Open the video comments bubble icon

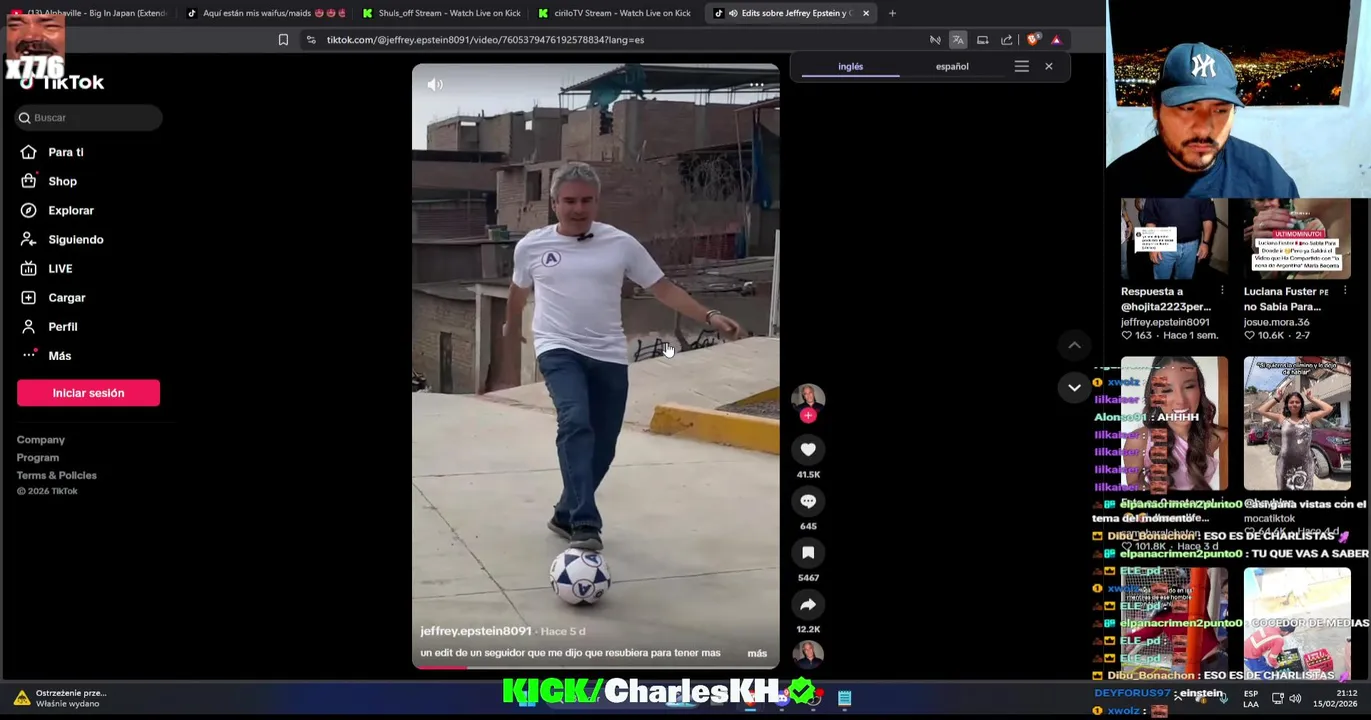(x=808, y=501)
